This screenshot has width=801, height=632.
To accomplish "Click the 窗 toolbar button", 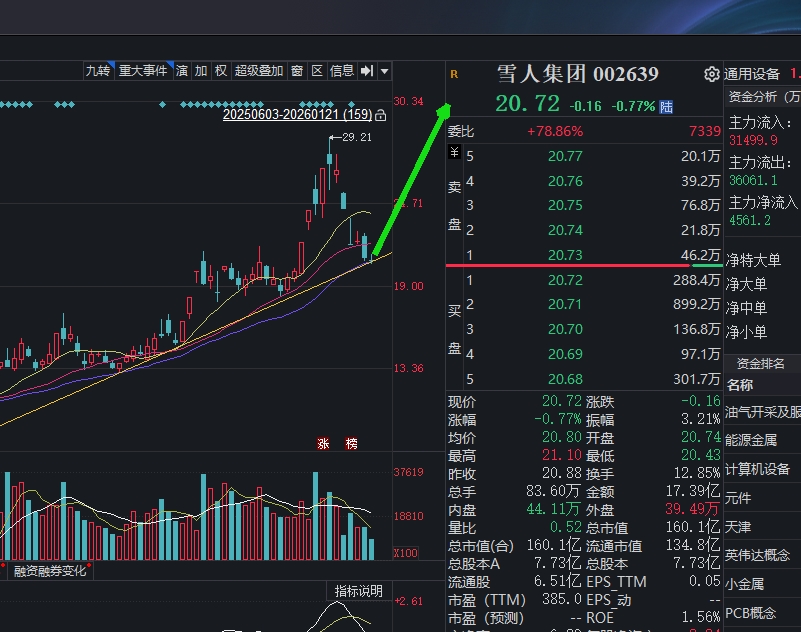I will click(x=297, y=71).
